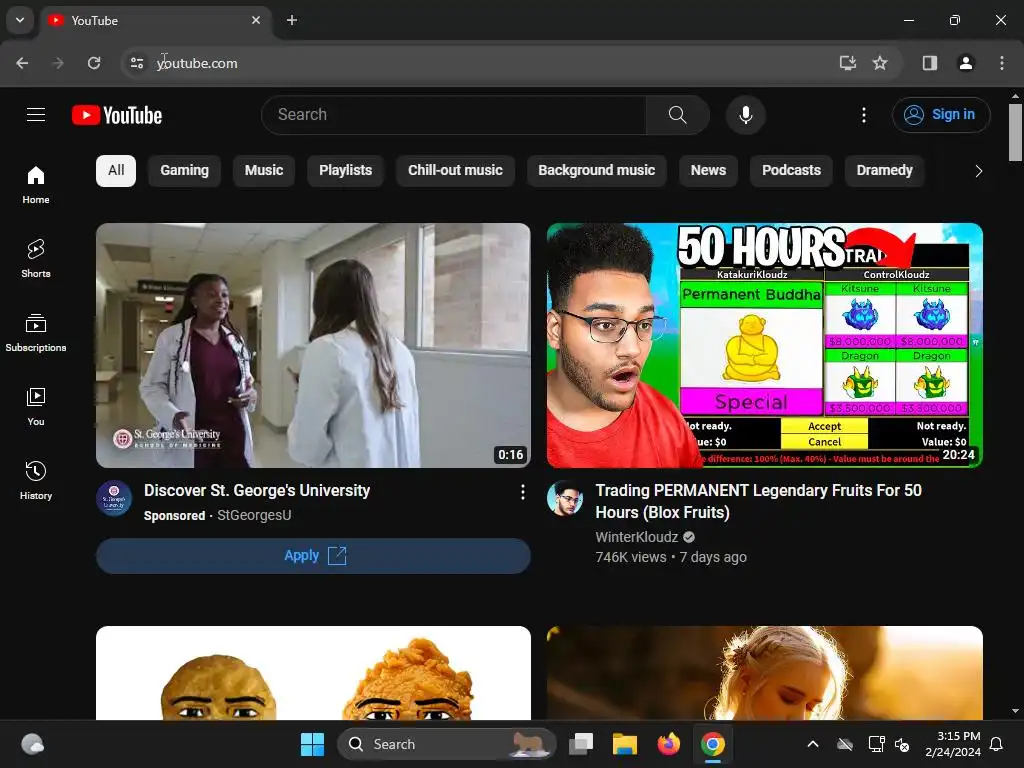Click the page vertical scrollbar thumb
Image resolution: width=1024 pixels, height=768 pixels.
coord(1015,132)
